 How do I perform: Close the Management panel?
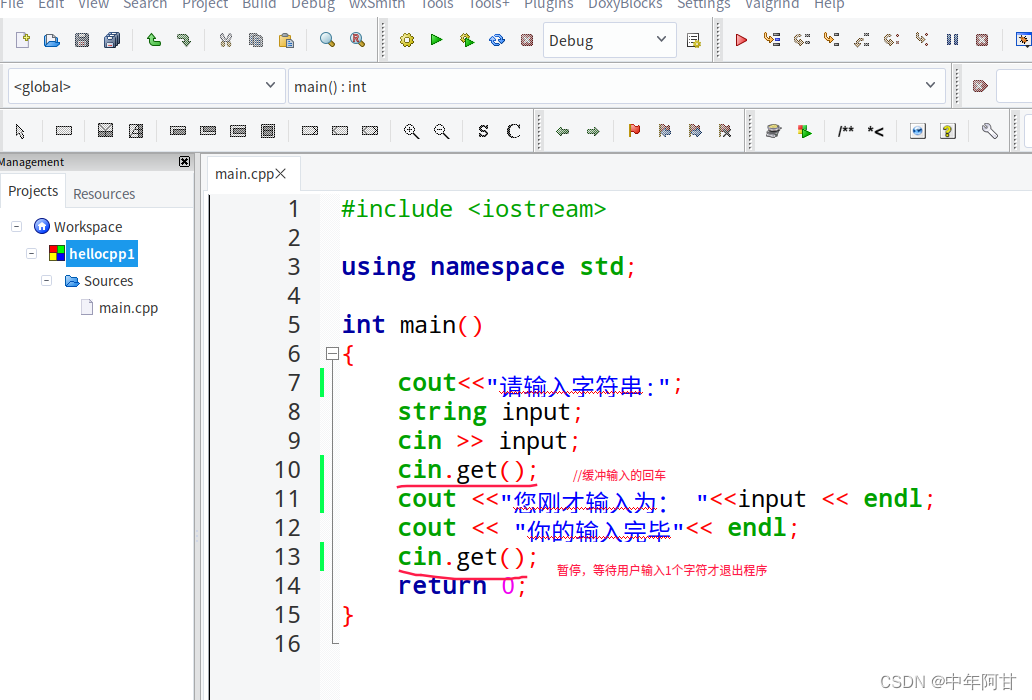click(x=184, y=162)
